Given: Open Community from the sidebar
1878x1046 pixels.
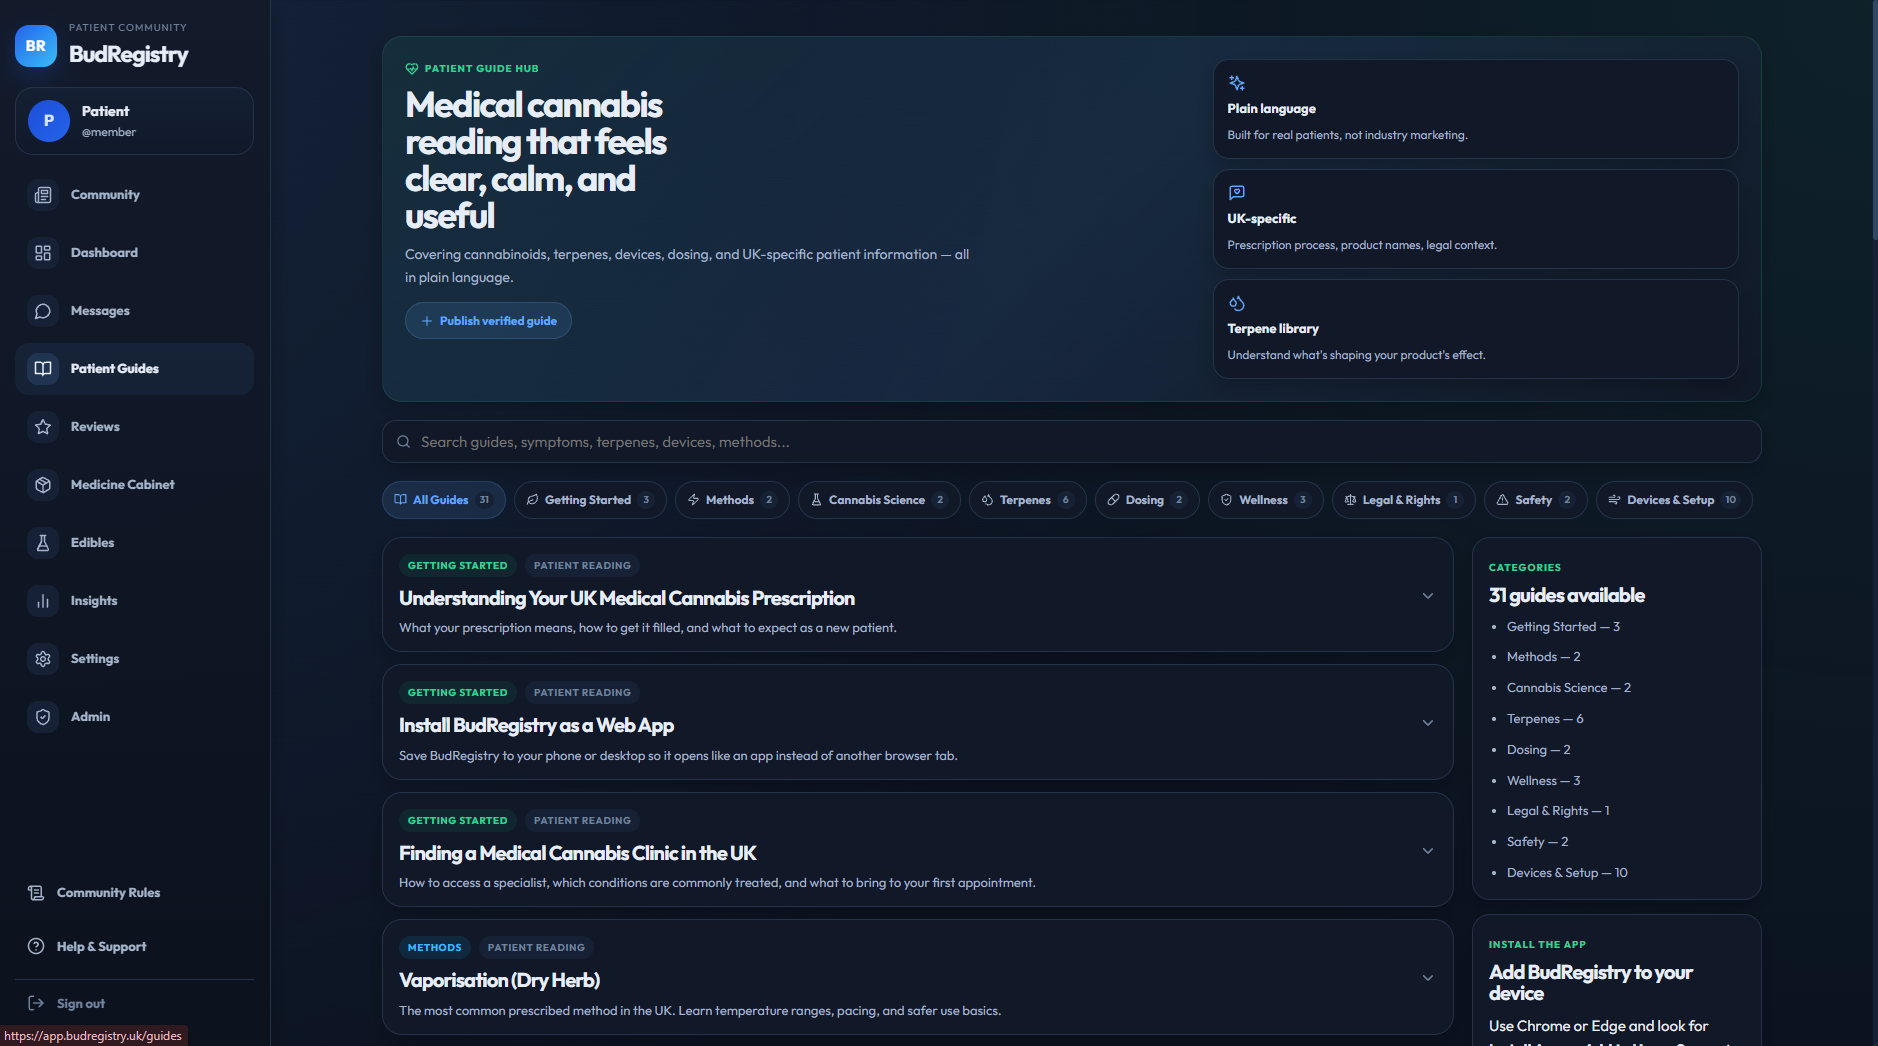Looking at the screenshot, I should (134, 195).
